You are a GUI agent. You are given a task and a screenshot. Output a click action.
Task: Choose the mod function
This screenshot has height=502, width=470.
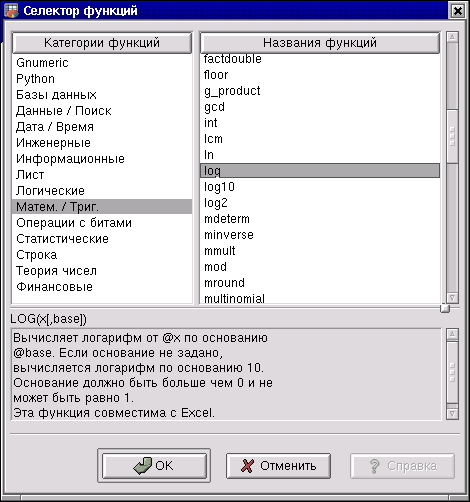click(x=320, y=267)
